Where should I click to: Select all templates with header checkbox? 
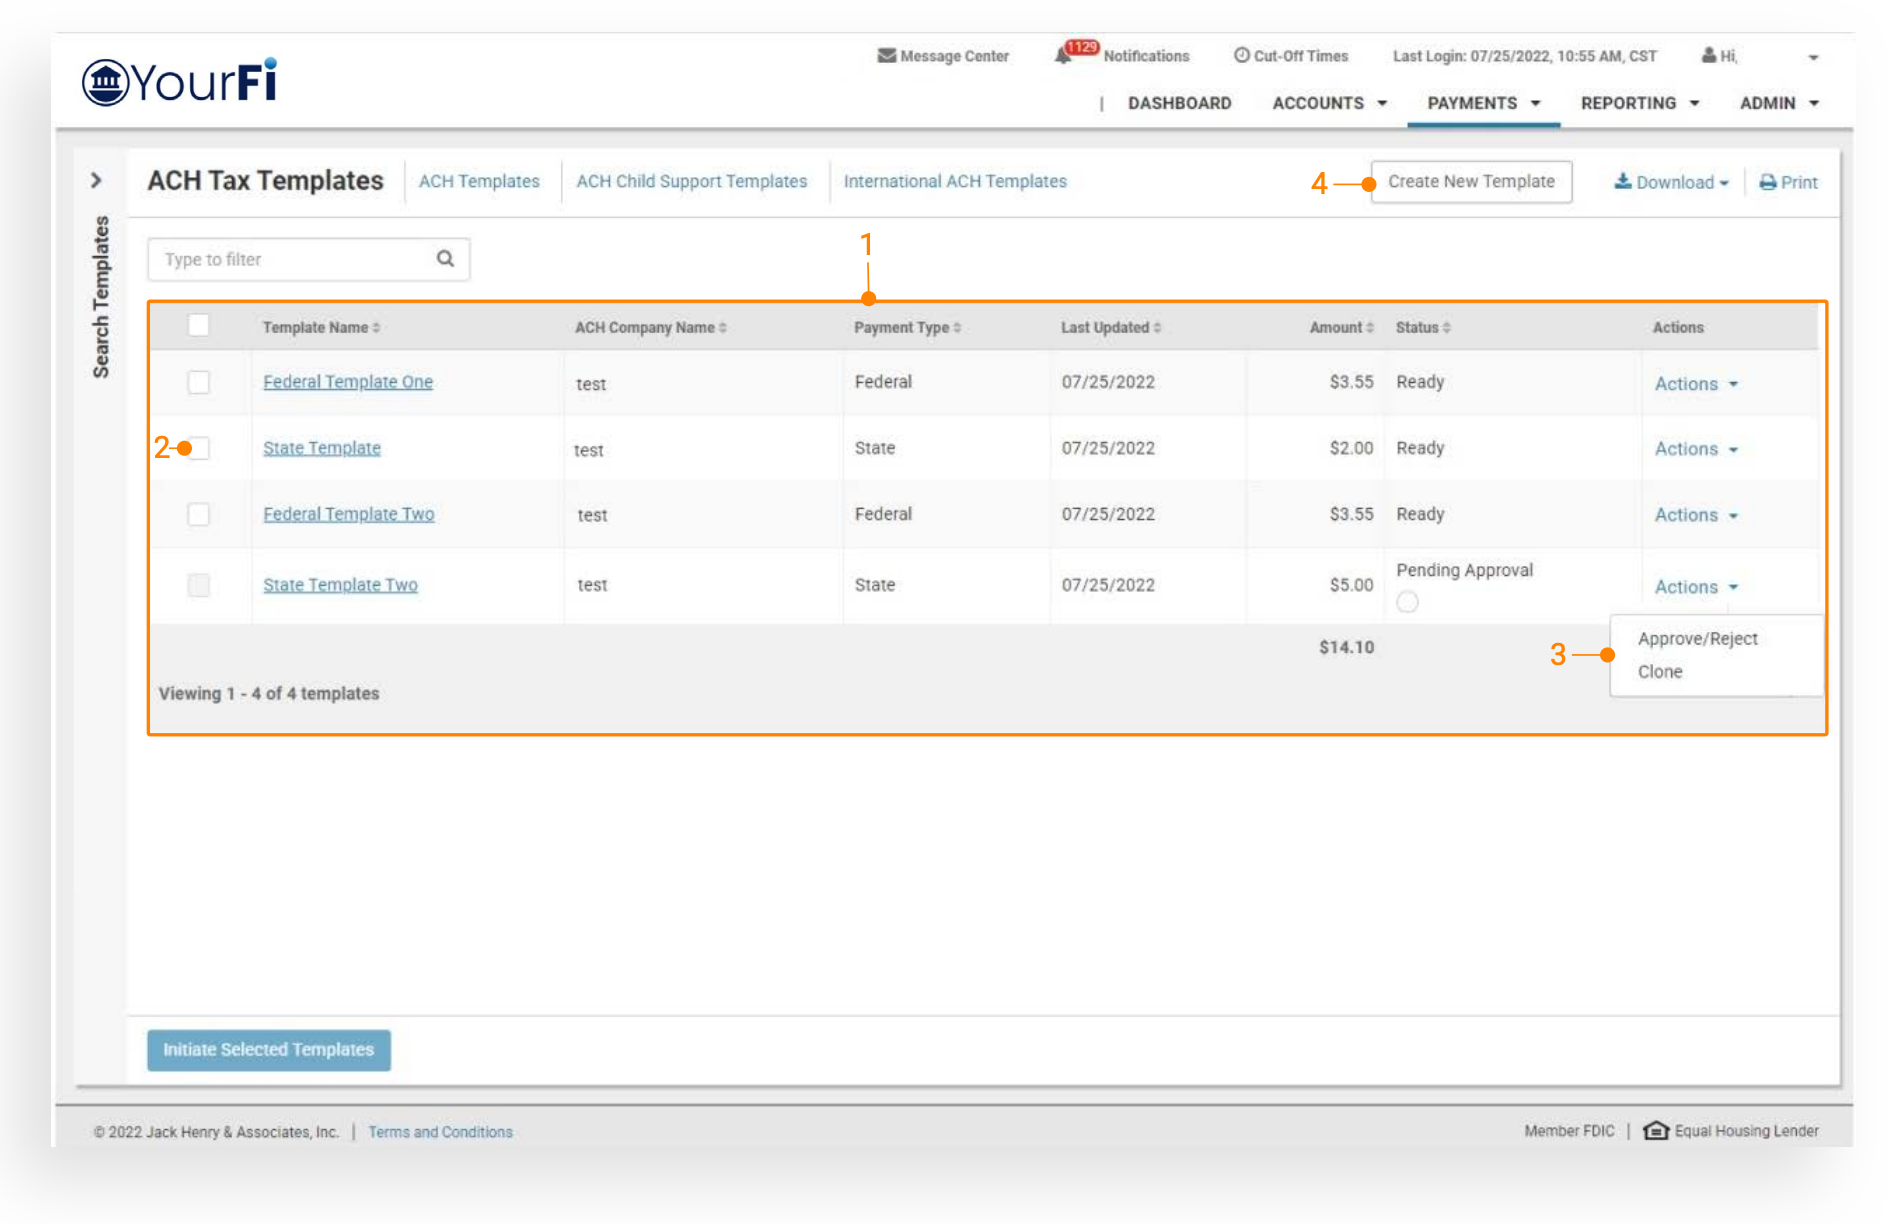[x=199, y=326]
